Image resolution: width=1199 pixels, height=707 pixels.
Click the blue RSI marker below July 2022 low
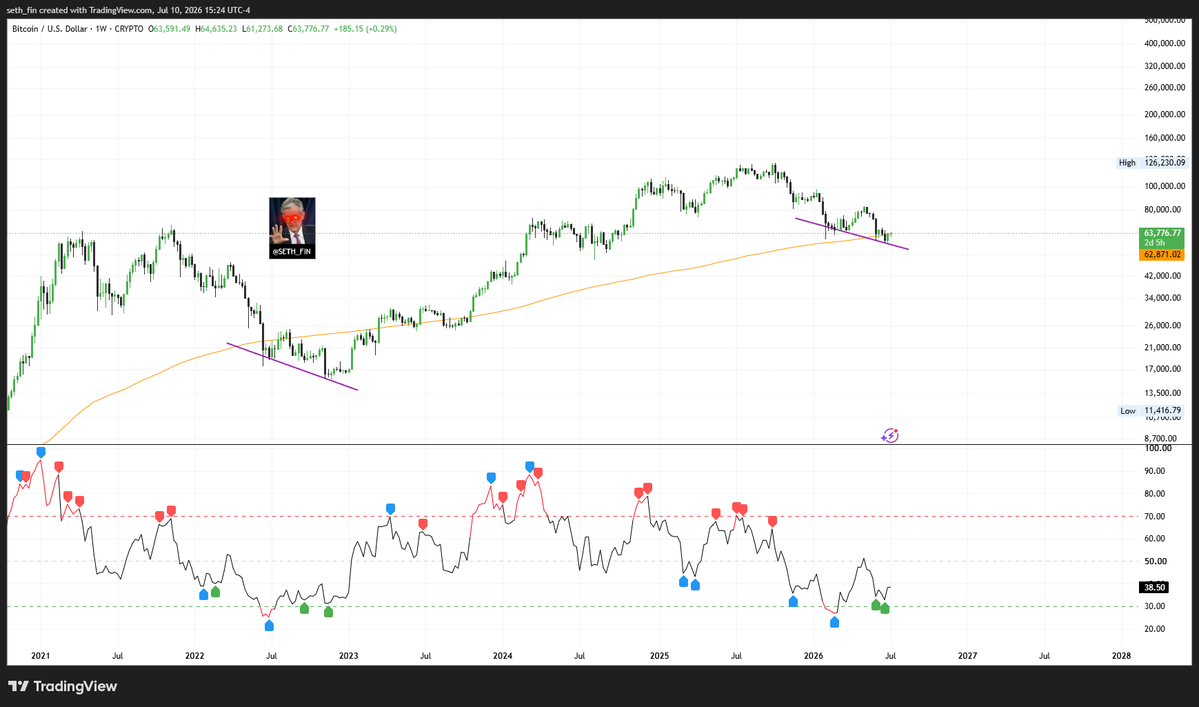[269, 625]
